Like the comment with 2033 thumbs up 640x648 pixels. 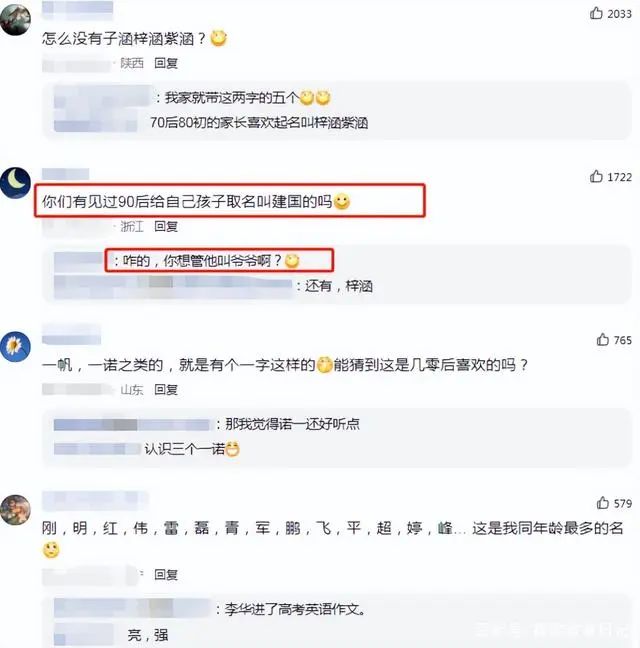596,14
